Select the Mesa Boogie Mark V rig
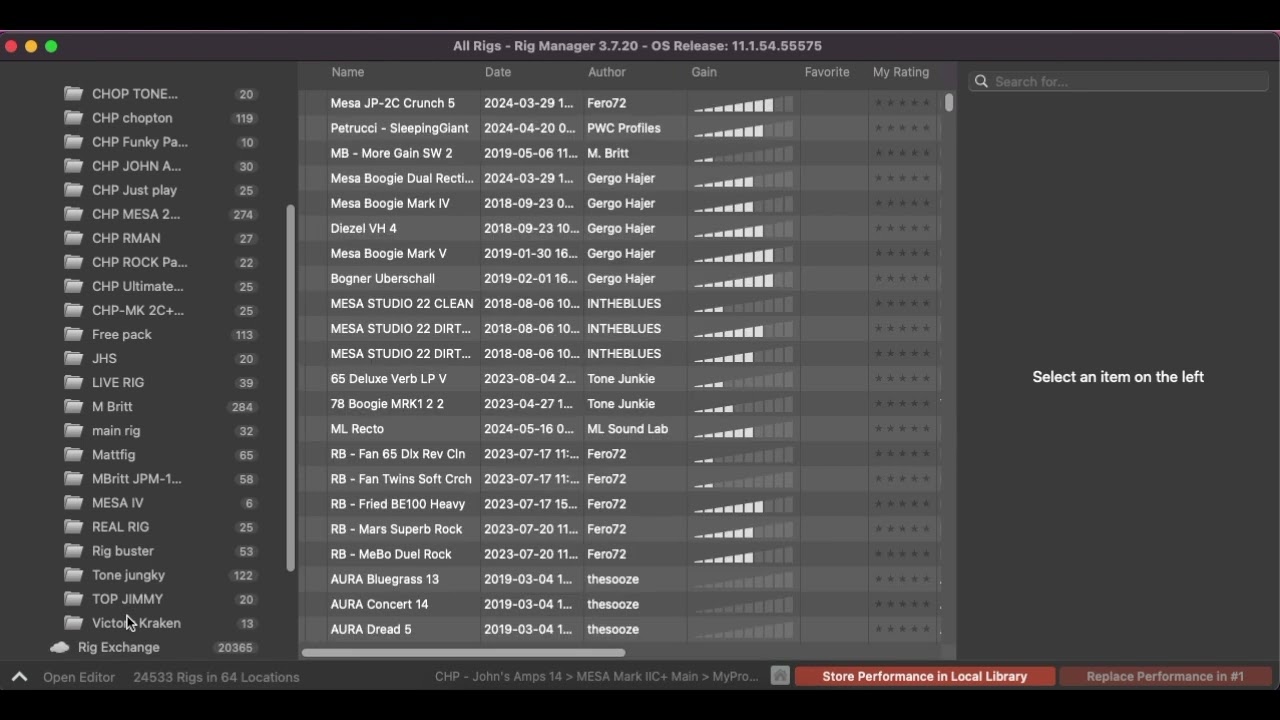 tap(389, 253)
